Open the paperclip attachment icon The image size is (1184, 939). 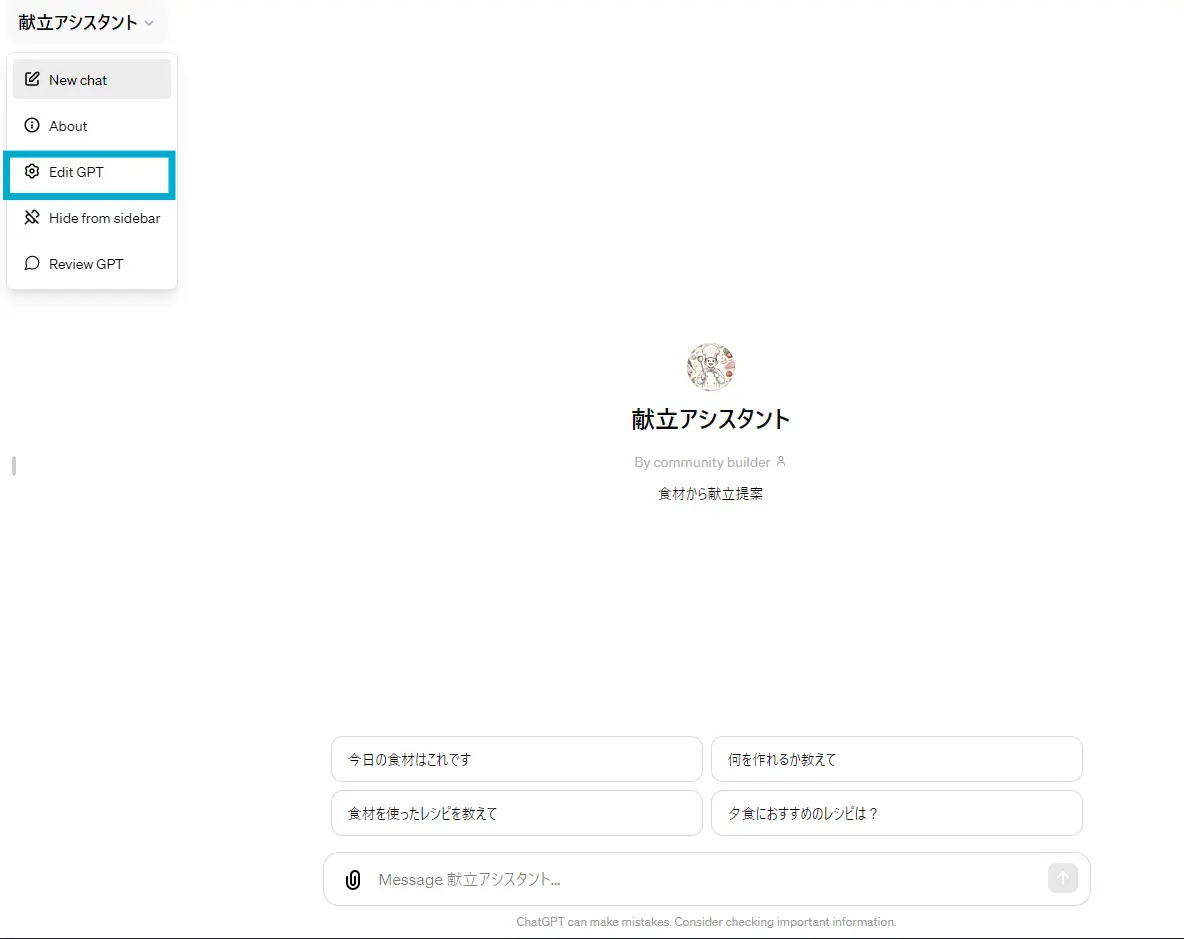352,879
